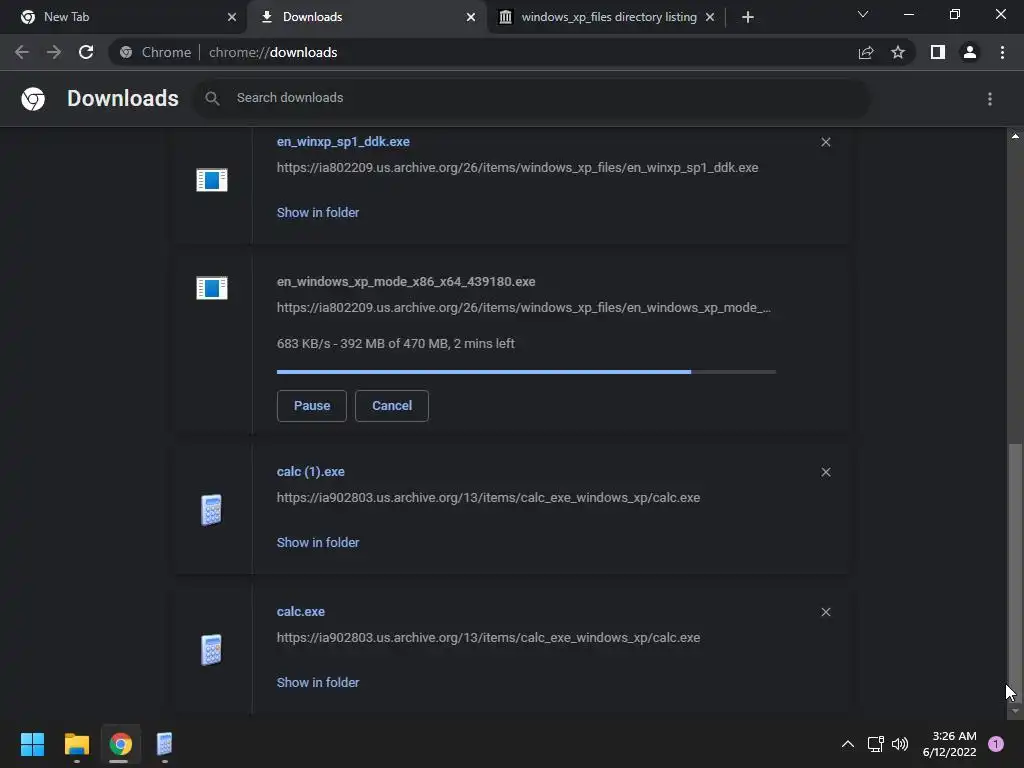Screen dimensions: 1024x768
Task: Bookmark this page with the star icon
Action: [898, 52]
